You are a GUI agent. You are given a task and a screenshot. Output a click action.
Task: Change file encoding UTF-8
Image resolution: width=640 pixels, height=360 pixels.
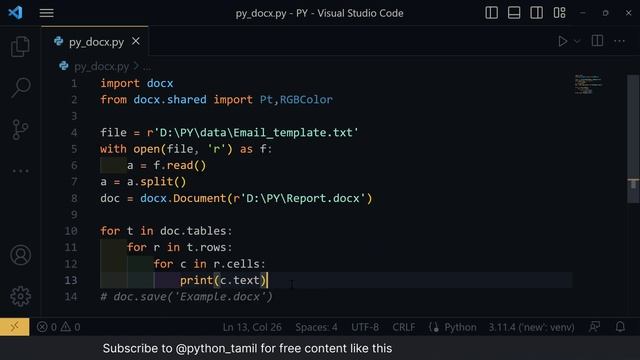(x=365, y=327)
